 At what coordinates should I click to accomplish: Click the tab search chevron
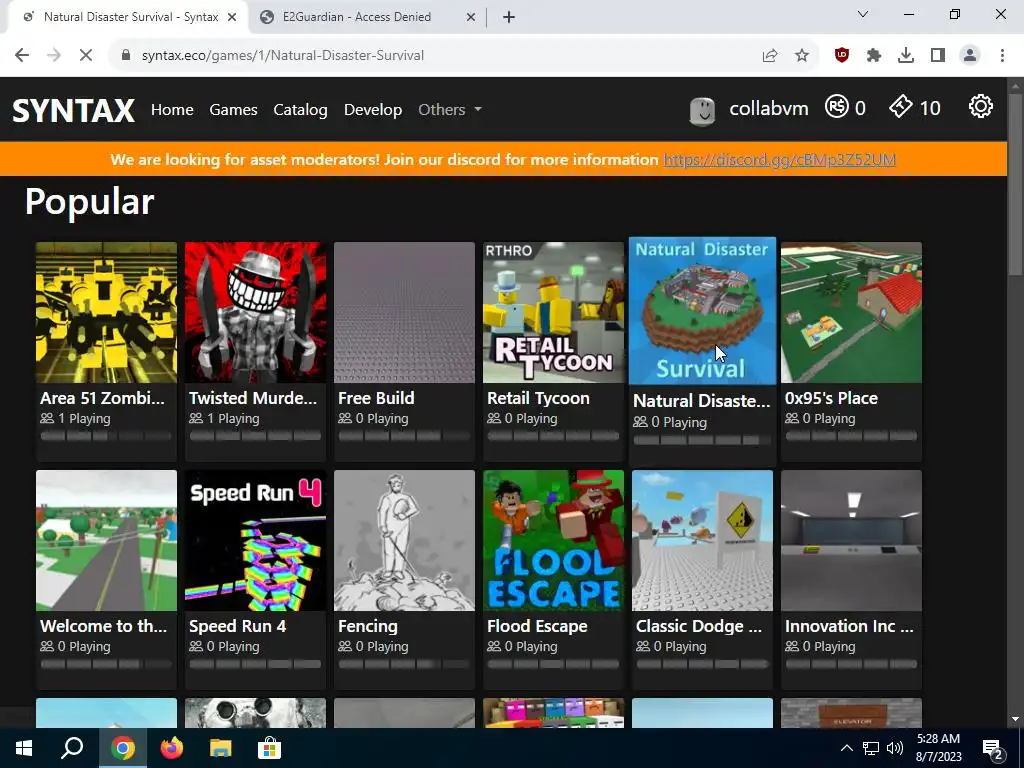pos(863,14)
